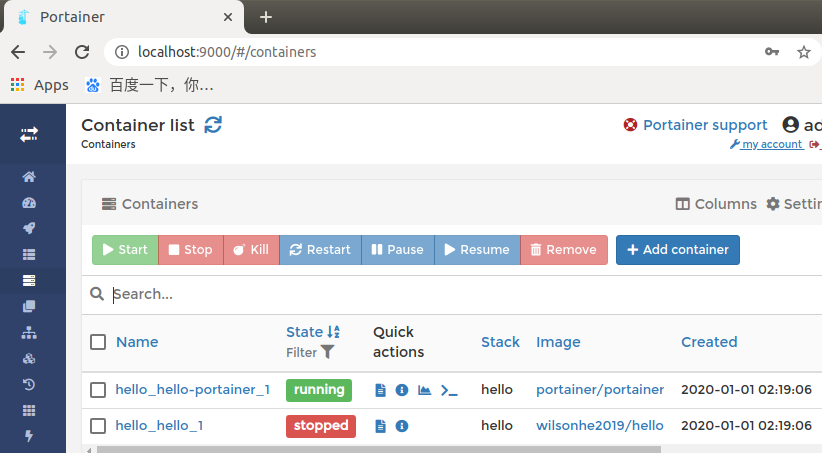This screenshot has width=822, height=453.
Task: Open the Apps bookmarks shortcut
Action: [x=40, y=85]
